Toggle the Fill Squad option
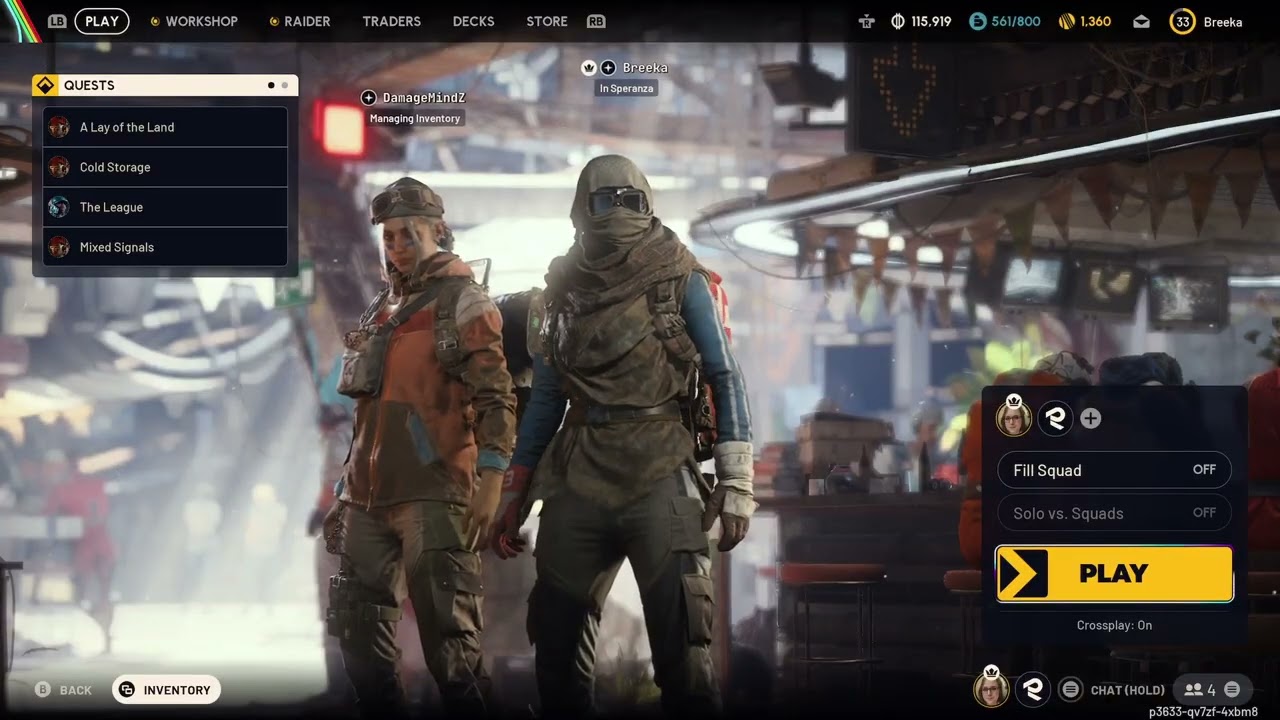The height and width of the screenshot is (720, 1280). (x=1114, y=470)
